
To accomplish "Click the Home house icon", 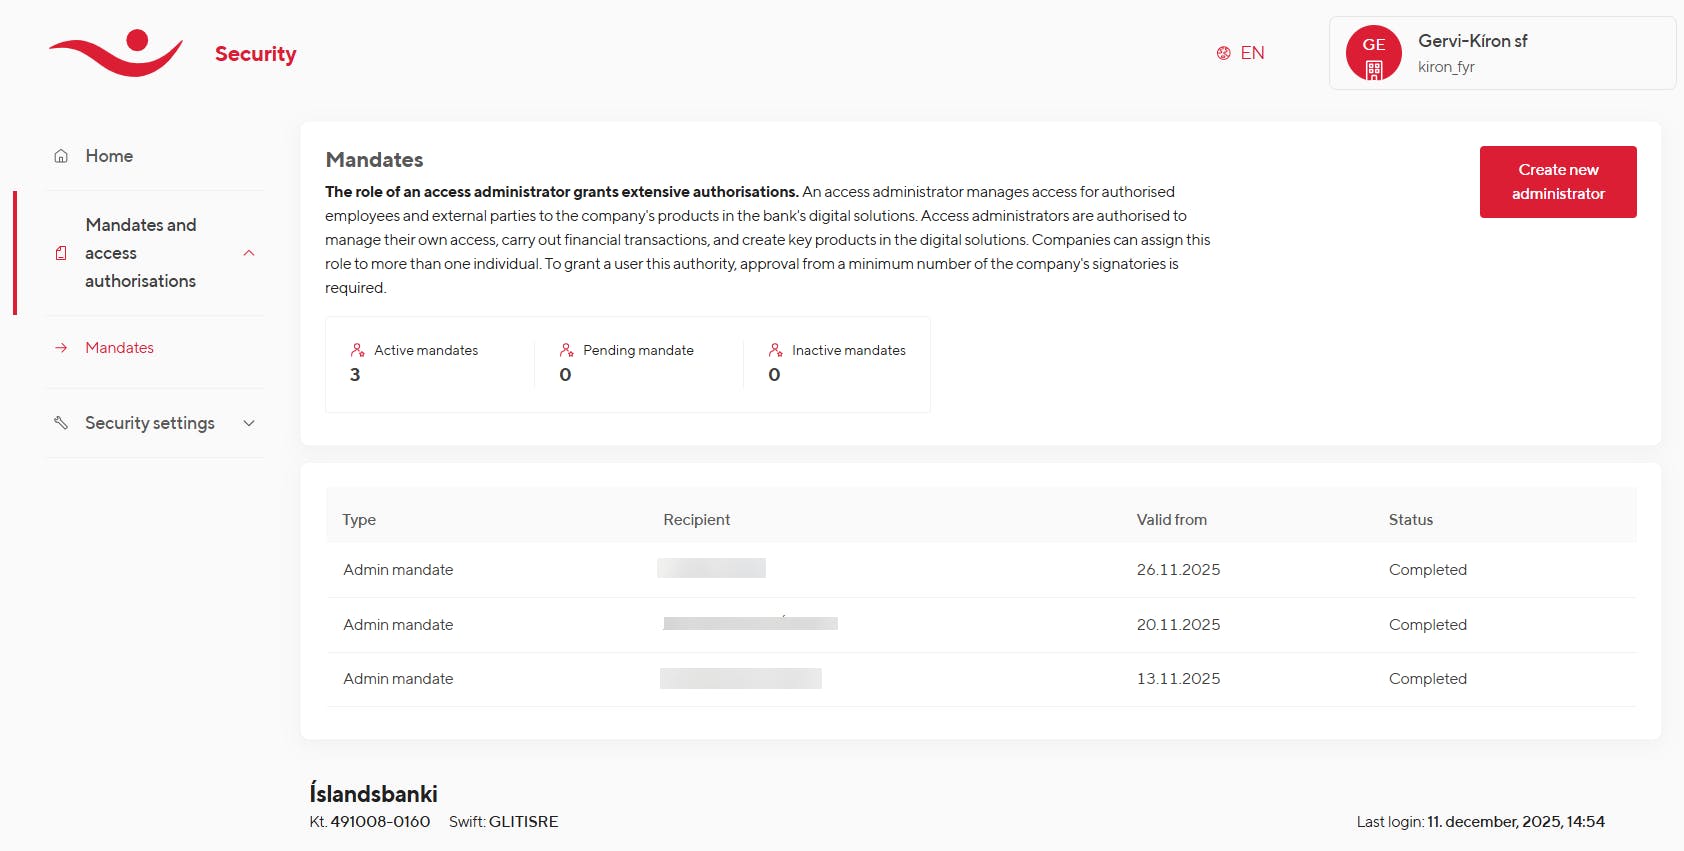I will pos(61,156).
